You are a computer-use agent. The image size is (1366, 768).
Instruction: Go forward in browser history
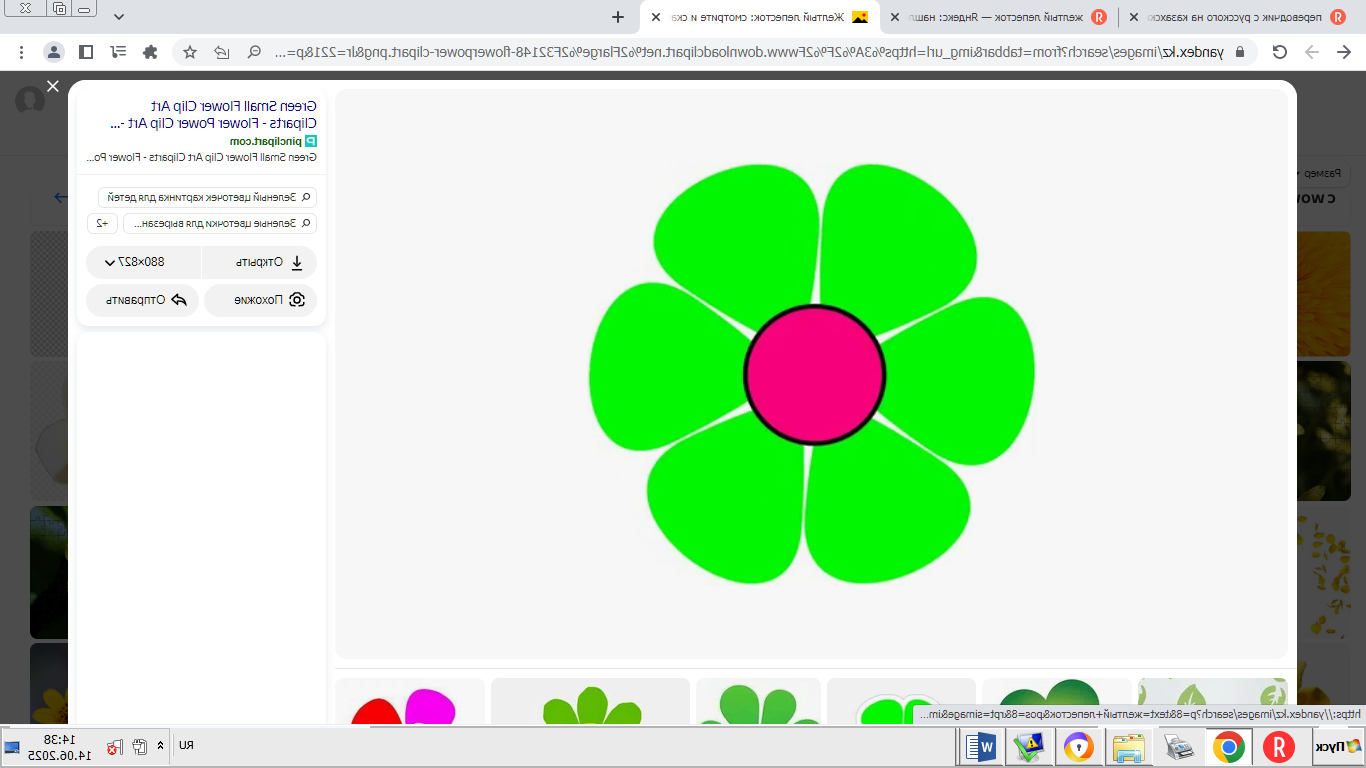tap(1312, 52)
